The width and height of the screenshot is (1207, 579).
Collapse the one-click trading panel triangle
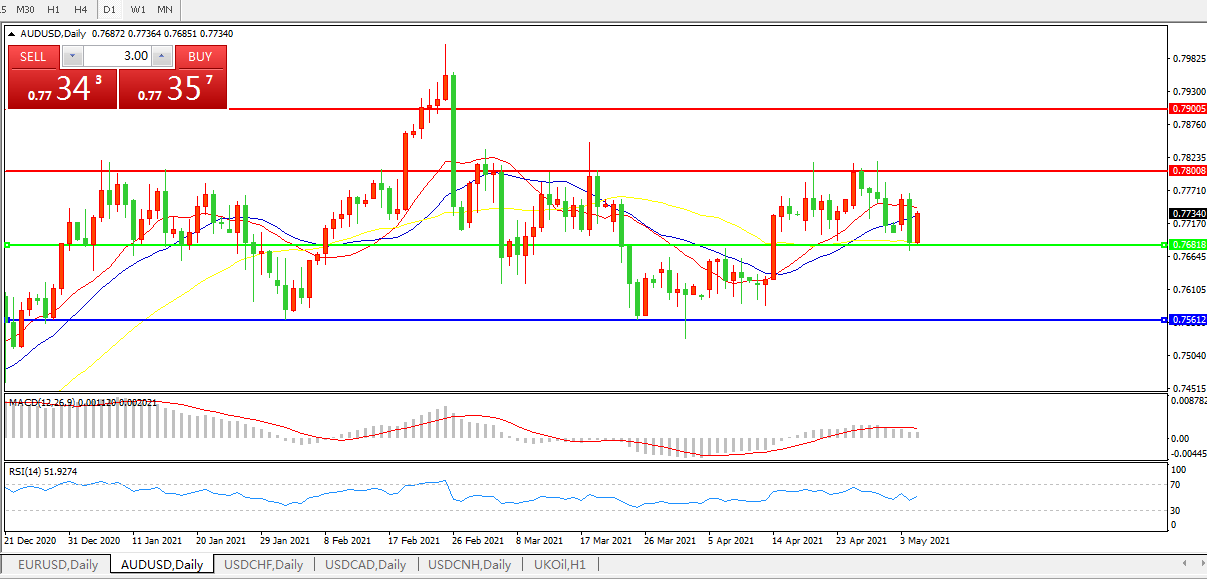[11, 34]
